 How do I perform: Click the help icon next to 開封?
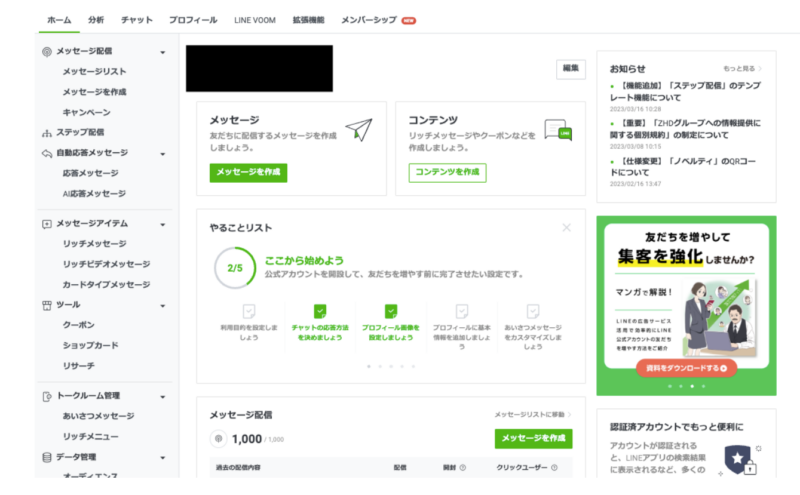click(x=463, y=467)
